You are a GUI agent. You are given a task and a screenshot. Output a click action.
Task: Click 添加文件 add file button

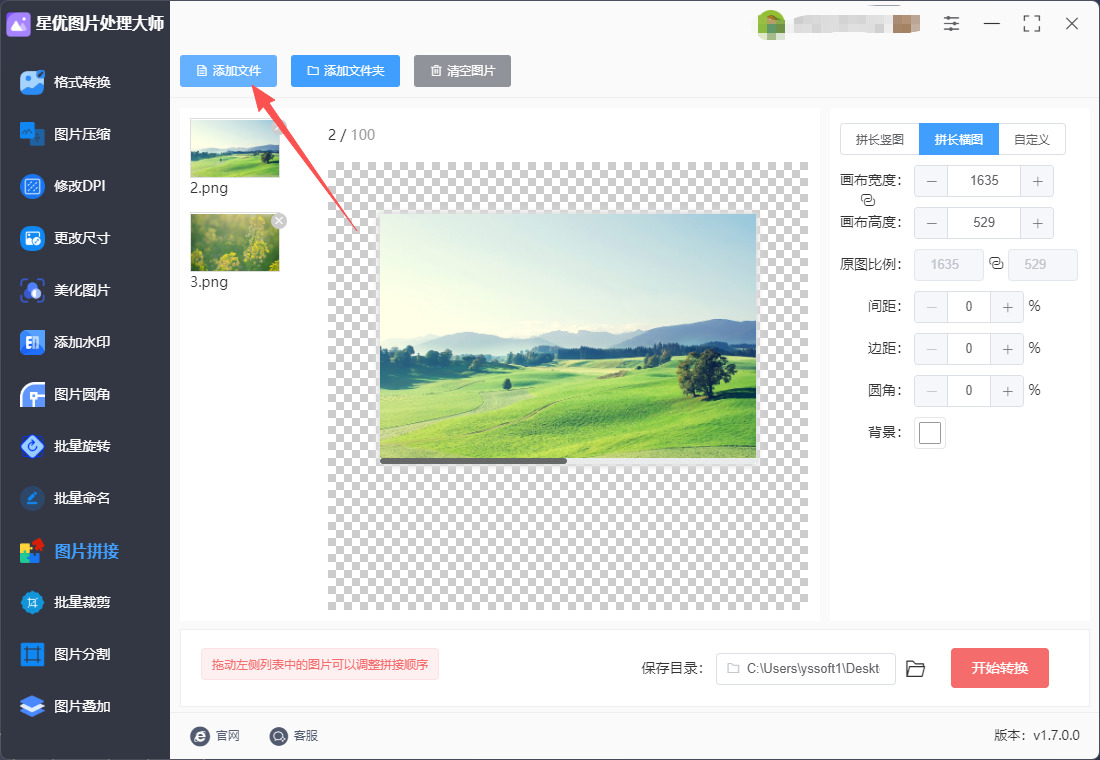click(x=228, y=71)
